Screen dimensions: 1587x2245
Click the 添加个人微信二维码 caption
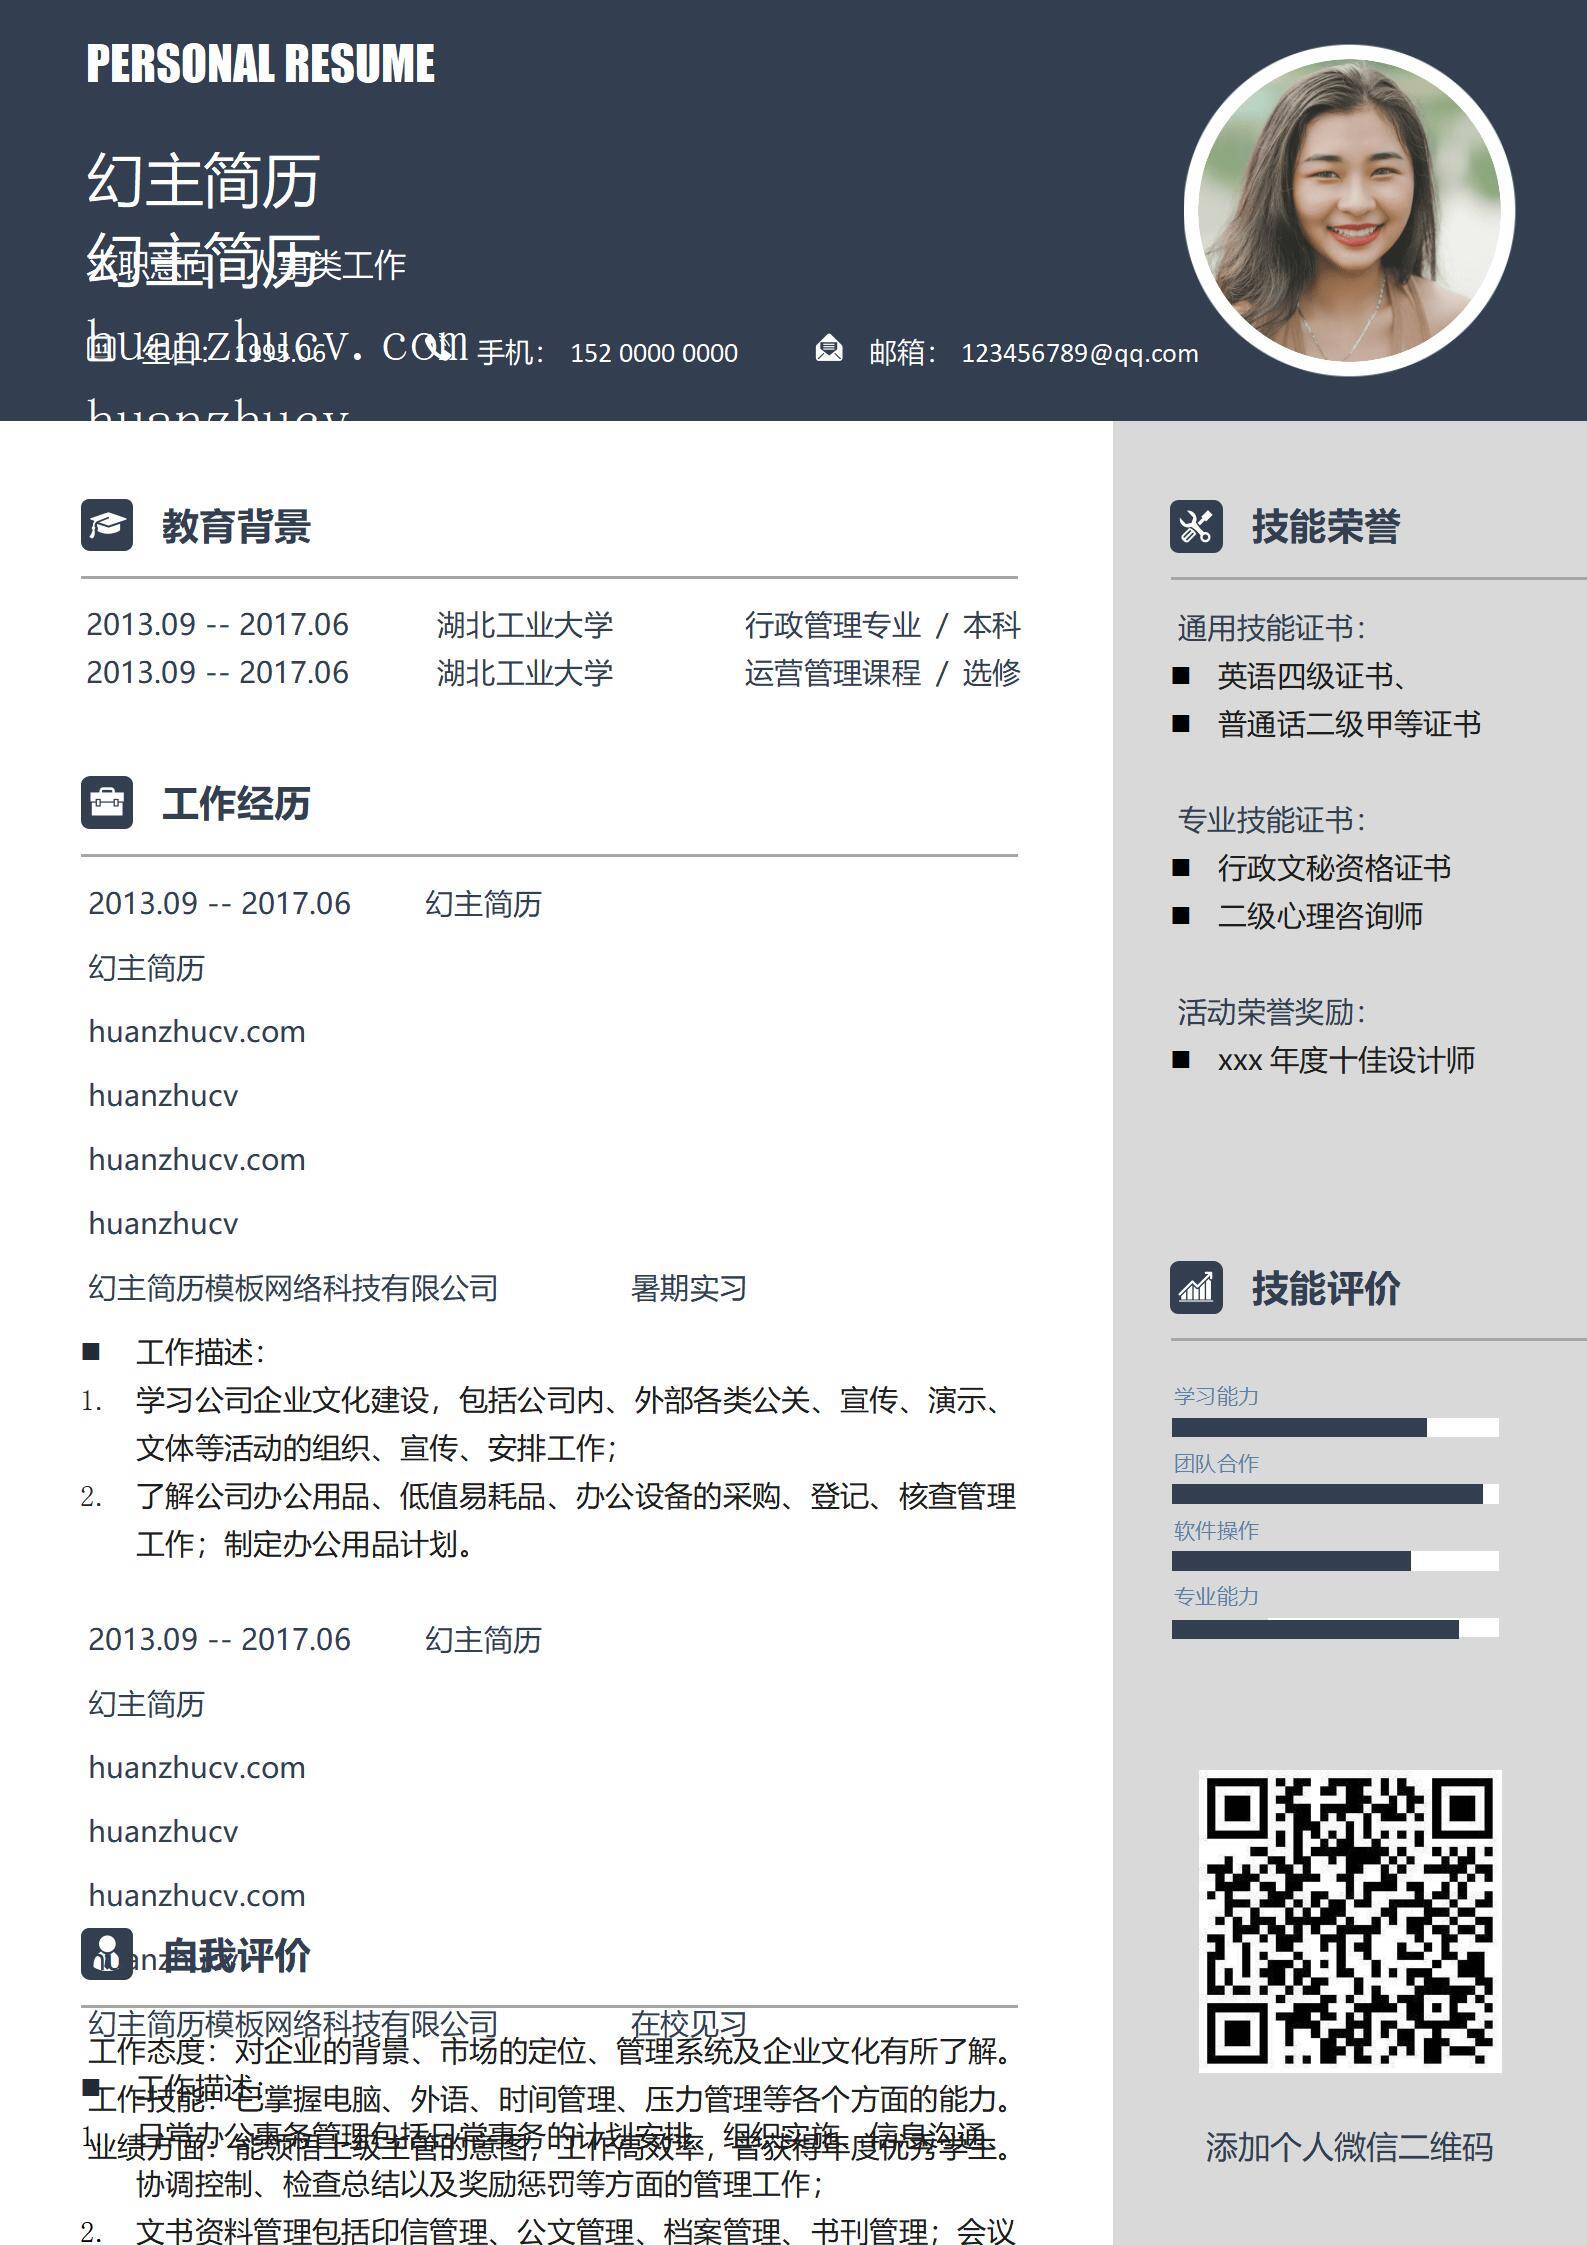1349,2147
